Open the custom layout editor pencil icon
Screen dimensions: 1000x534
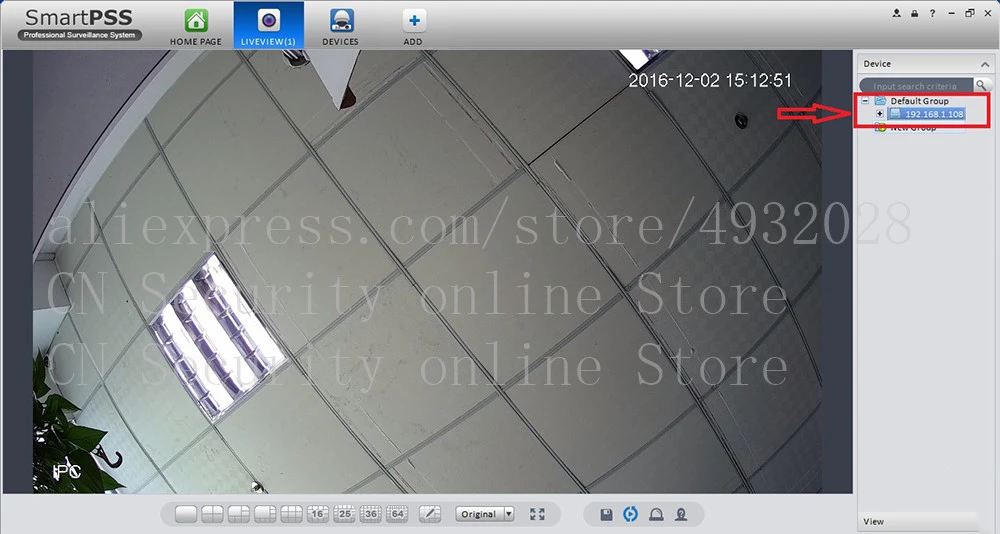click(430, 514)
